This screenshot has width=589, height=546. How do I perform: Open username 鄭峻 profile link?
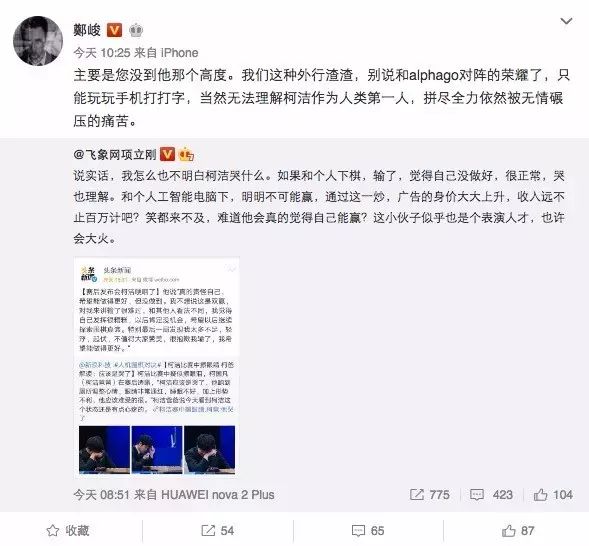[x=87, y=30]
